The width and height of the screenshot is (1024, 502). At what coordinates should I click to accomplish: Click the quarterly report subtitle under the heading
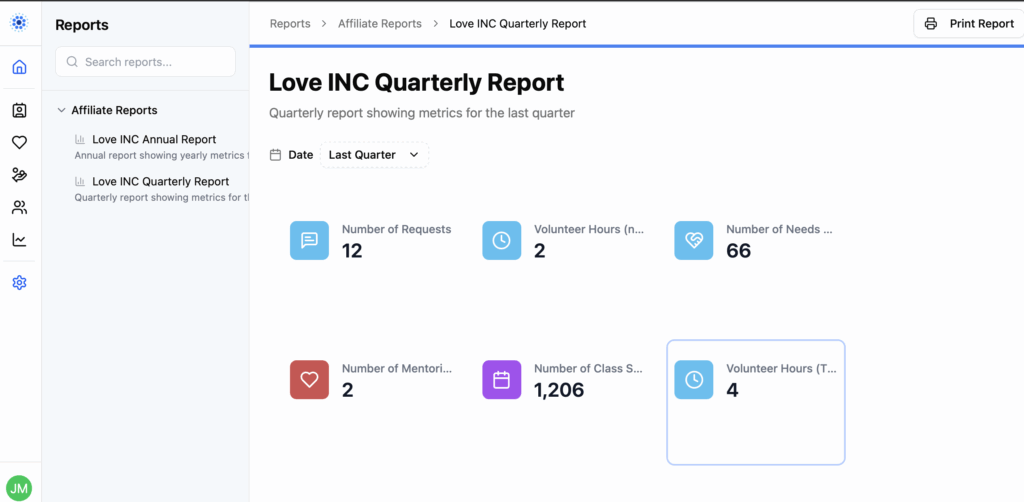coord(422,113)
